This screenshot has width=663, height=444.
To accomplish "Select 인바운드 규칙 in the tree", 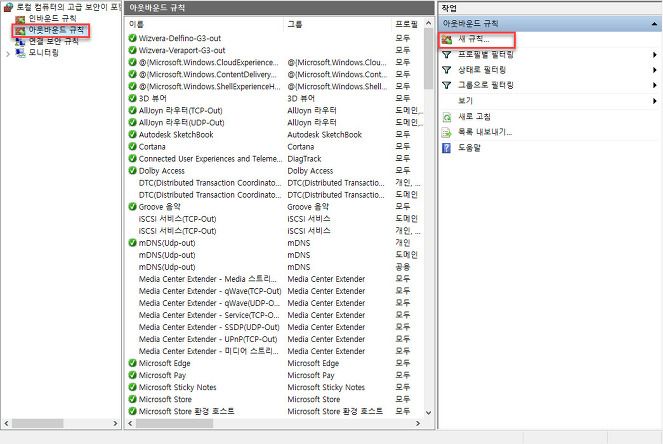I will [x=52, y=19].
